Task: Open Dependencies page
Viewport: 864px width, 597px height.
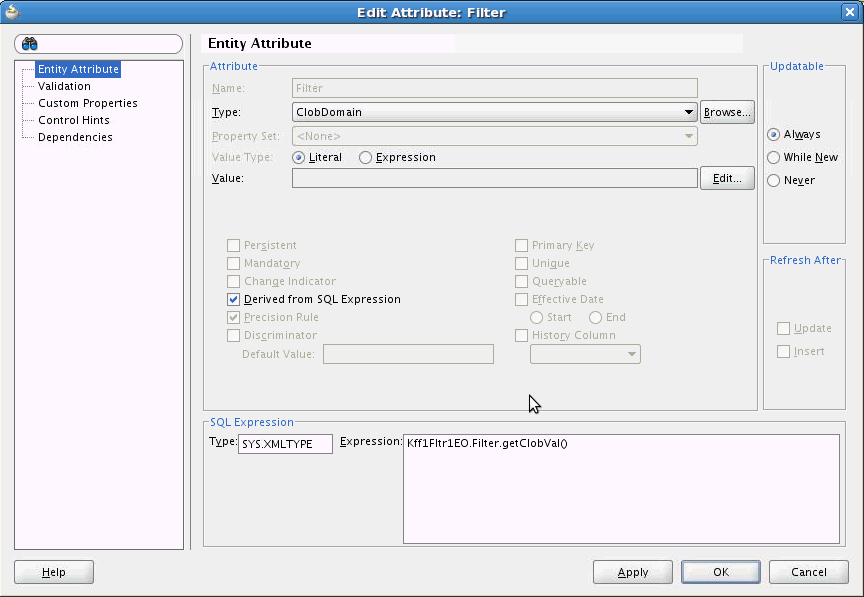Action: 75,137
